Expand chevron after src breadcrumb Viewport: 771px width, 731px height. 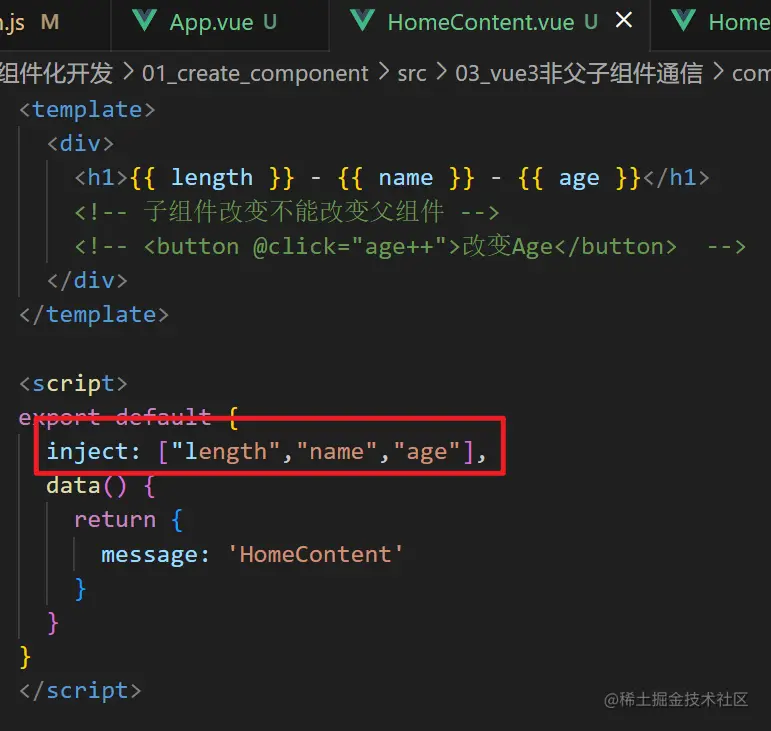(x=441, y=73)
